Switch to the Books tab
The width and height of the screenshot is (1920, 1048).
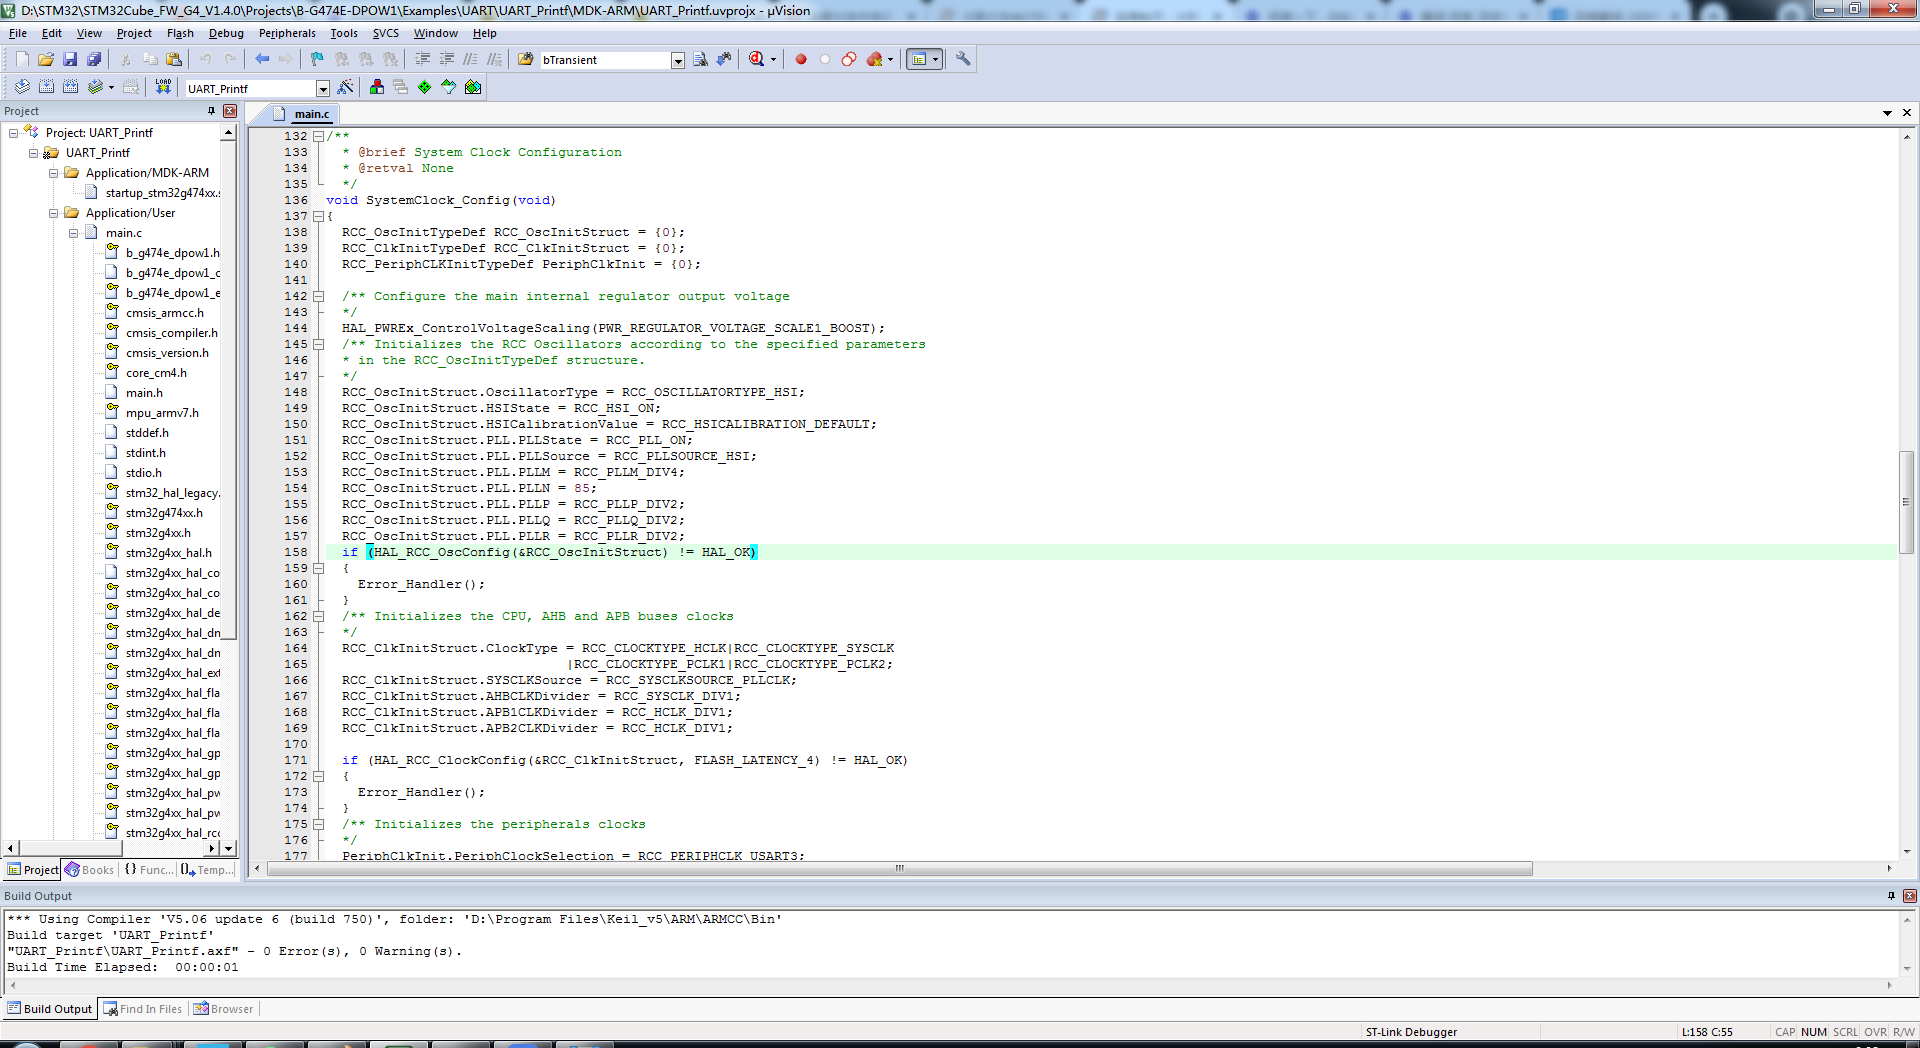90,870
